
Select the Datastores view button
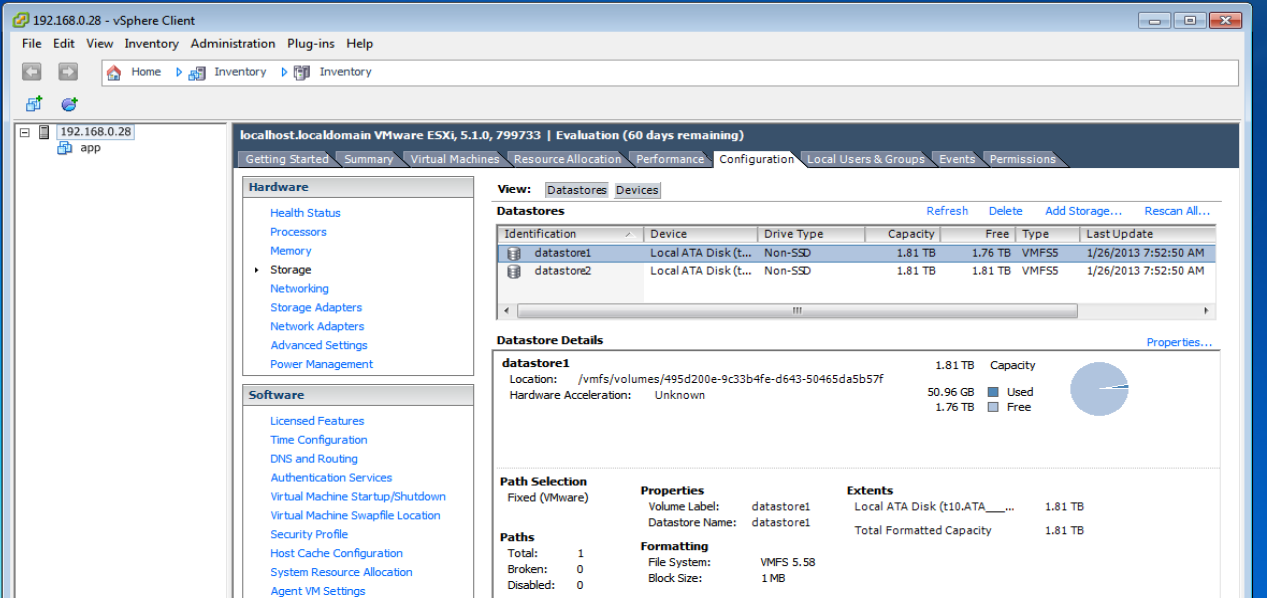click(x=577, y=190)
